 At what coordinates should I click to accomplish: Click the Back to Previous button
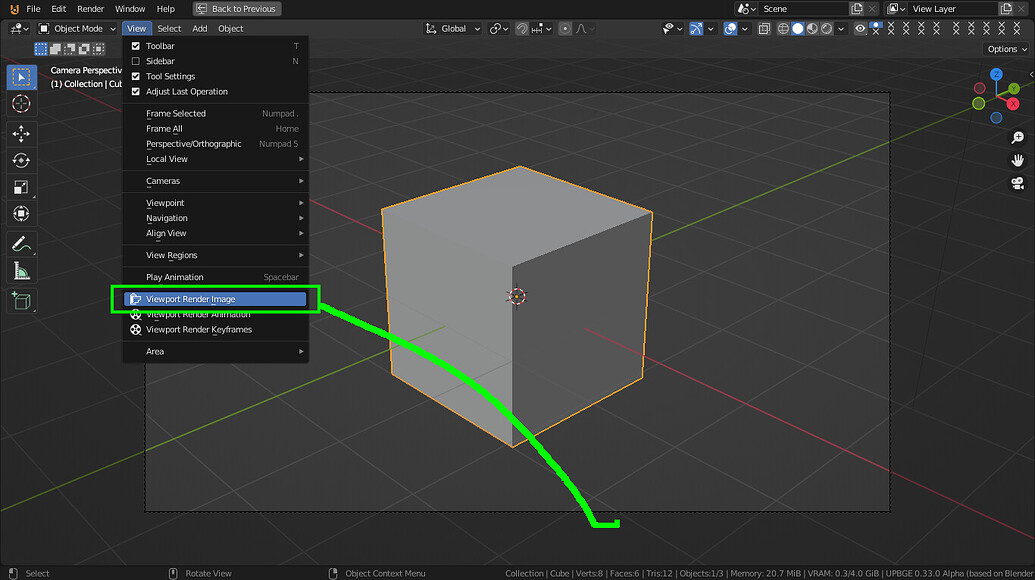[x=237, y=9]
